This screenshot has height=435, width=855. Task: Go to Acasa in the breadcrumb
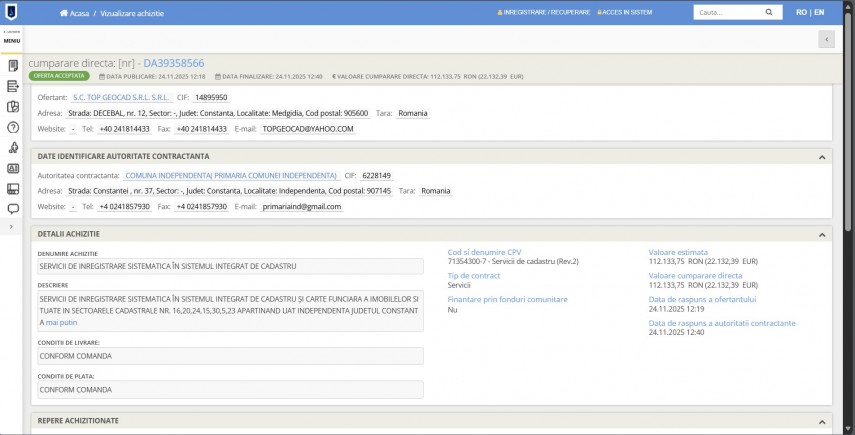(76, 13)
